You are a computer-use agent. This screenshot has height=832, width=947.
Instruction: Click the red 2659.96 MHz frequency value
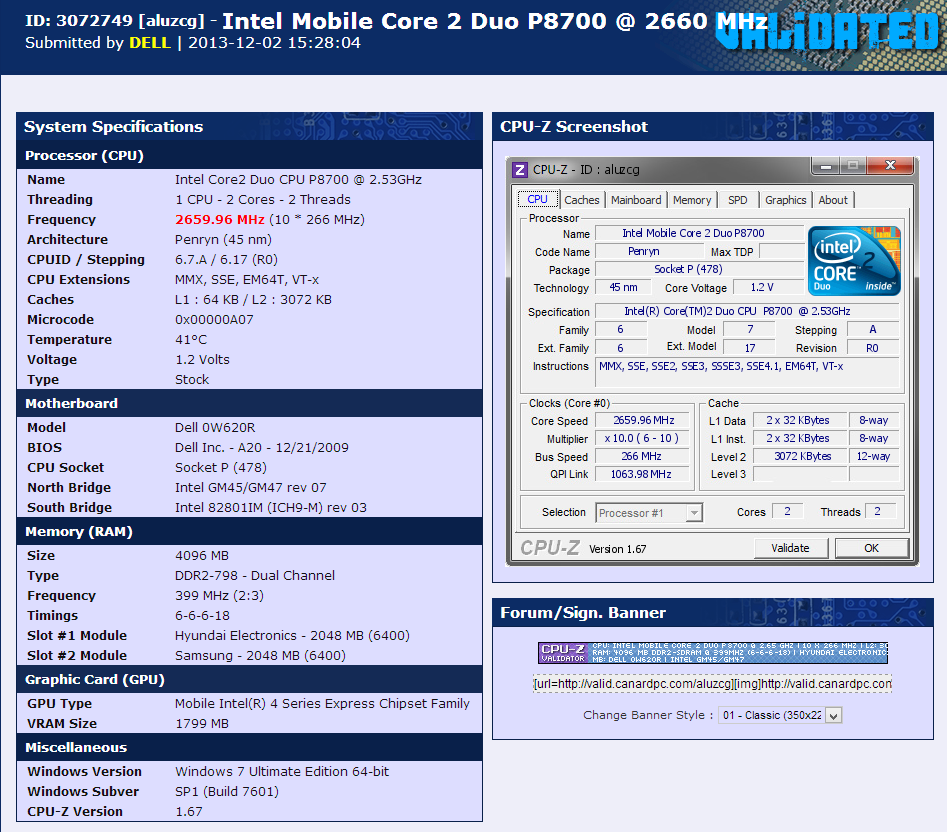(220, 219)
